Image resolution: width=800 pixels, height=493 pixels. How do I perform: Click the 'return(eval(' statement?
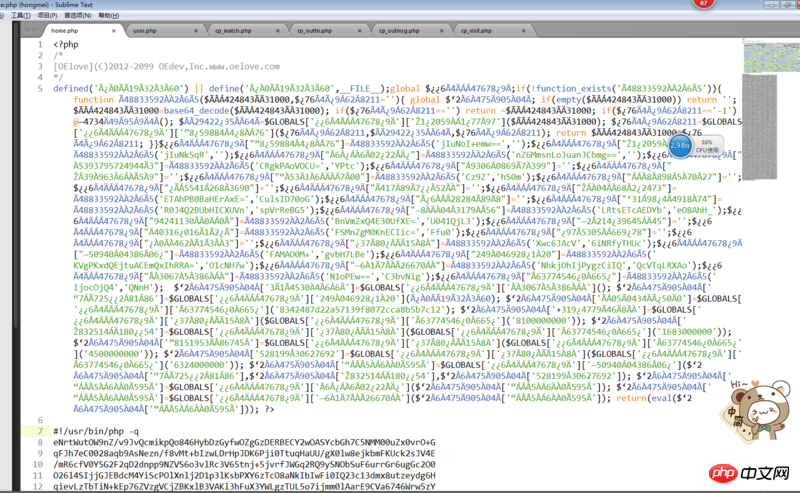point(647,398)
